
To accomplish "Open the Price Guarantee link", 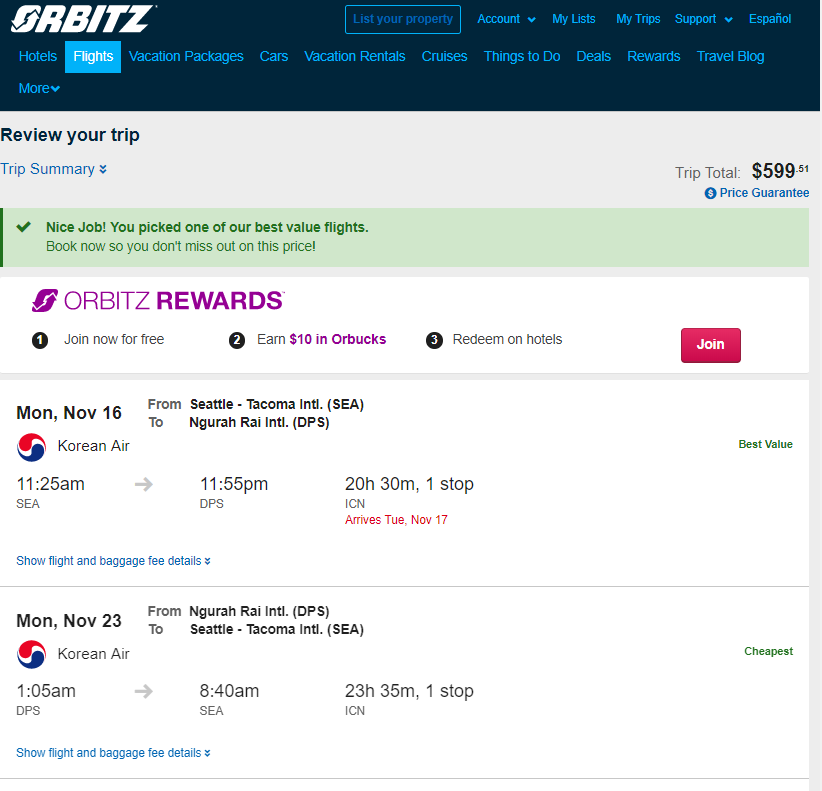I will (x=764, y=193).
